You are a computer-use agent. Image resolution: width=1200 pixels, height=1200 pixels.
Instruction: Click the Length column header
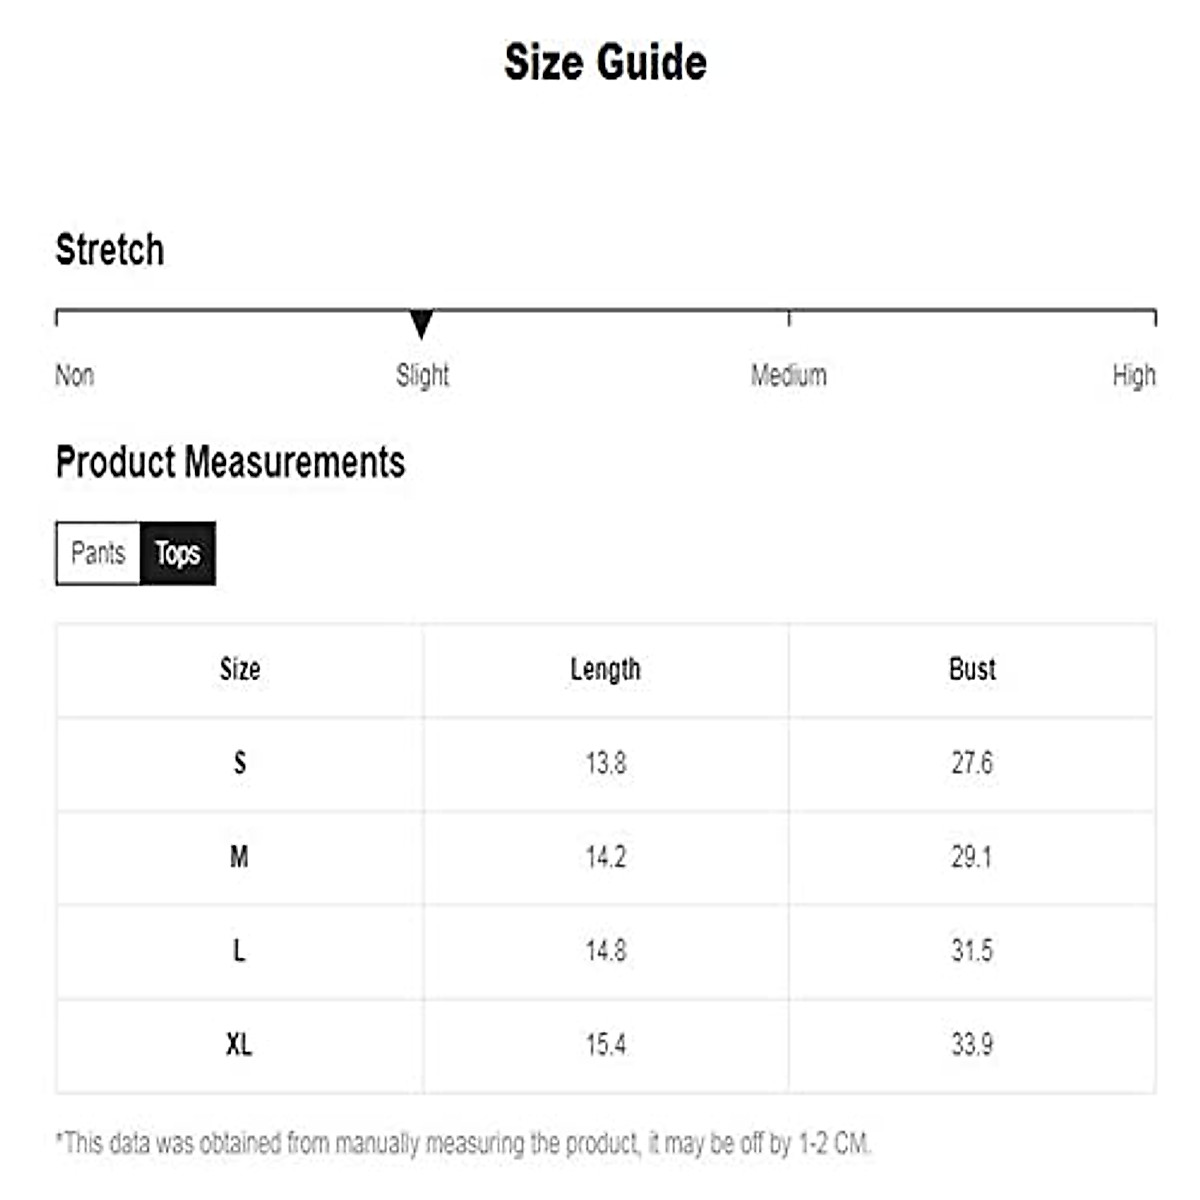pos(605,669)
